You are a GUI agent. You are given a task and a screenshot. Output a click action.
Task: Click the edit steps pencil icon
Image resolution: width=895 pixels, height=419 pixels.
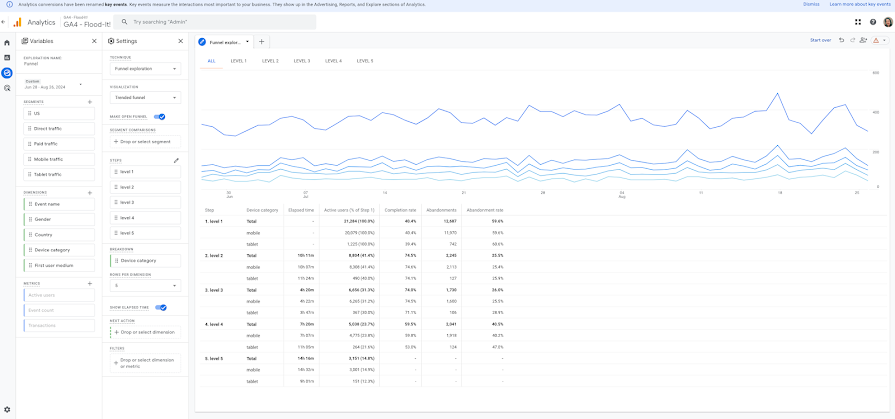pyautogui.click(x=176, y=160)
